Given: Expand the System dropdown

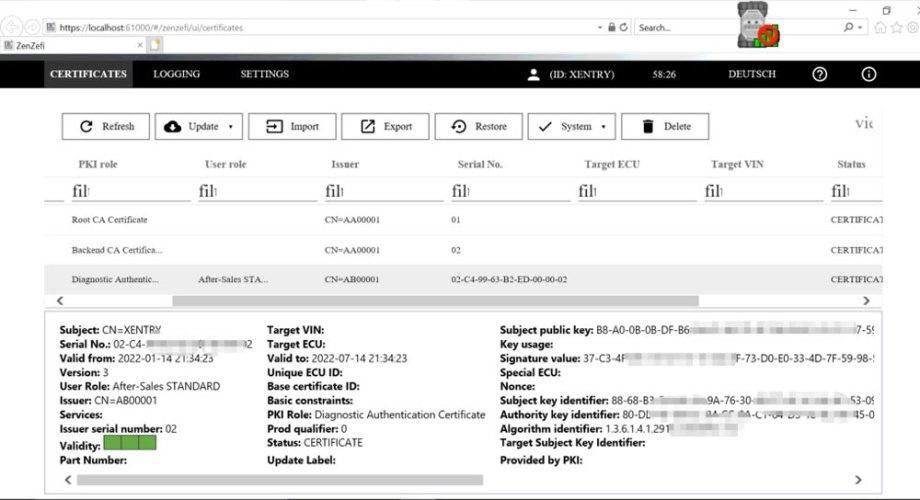Looking at the screenshot, I should click(x=571, y=126).
